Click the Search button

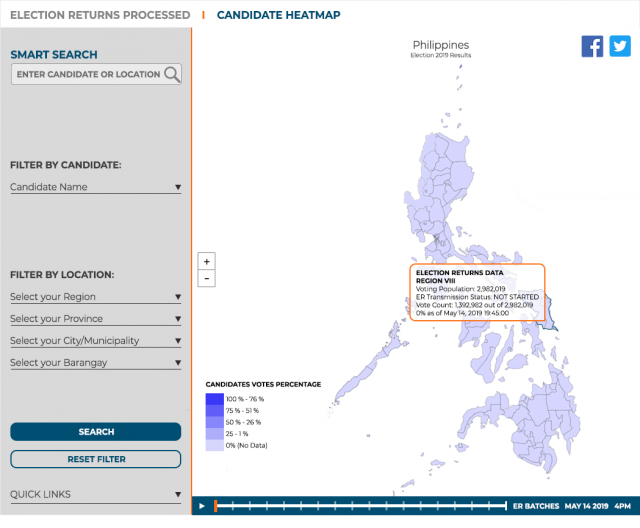click(96, 432)
